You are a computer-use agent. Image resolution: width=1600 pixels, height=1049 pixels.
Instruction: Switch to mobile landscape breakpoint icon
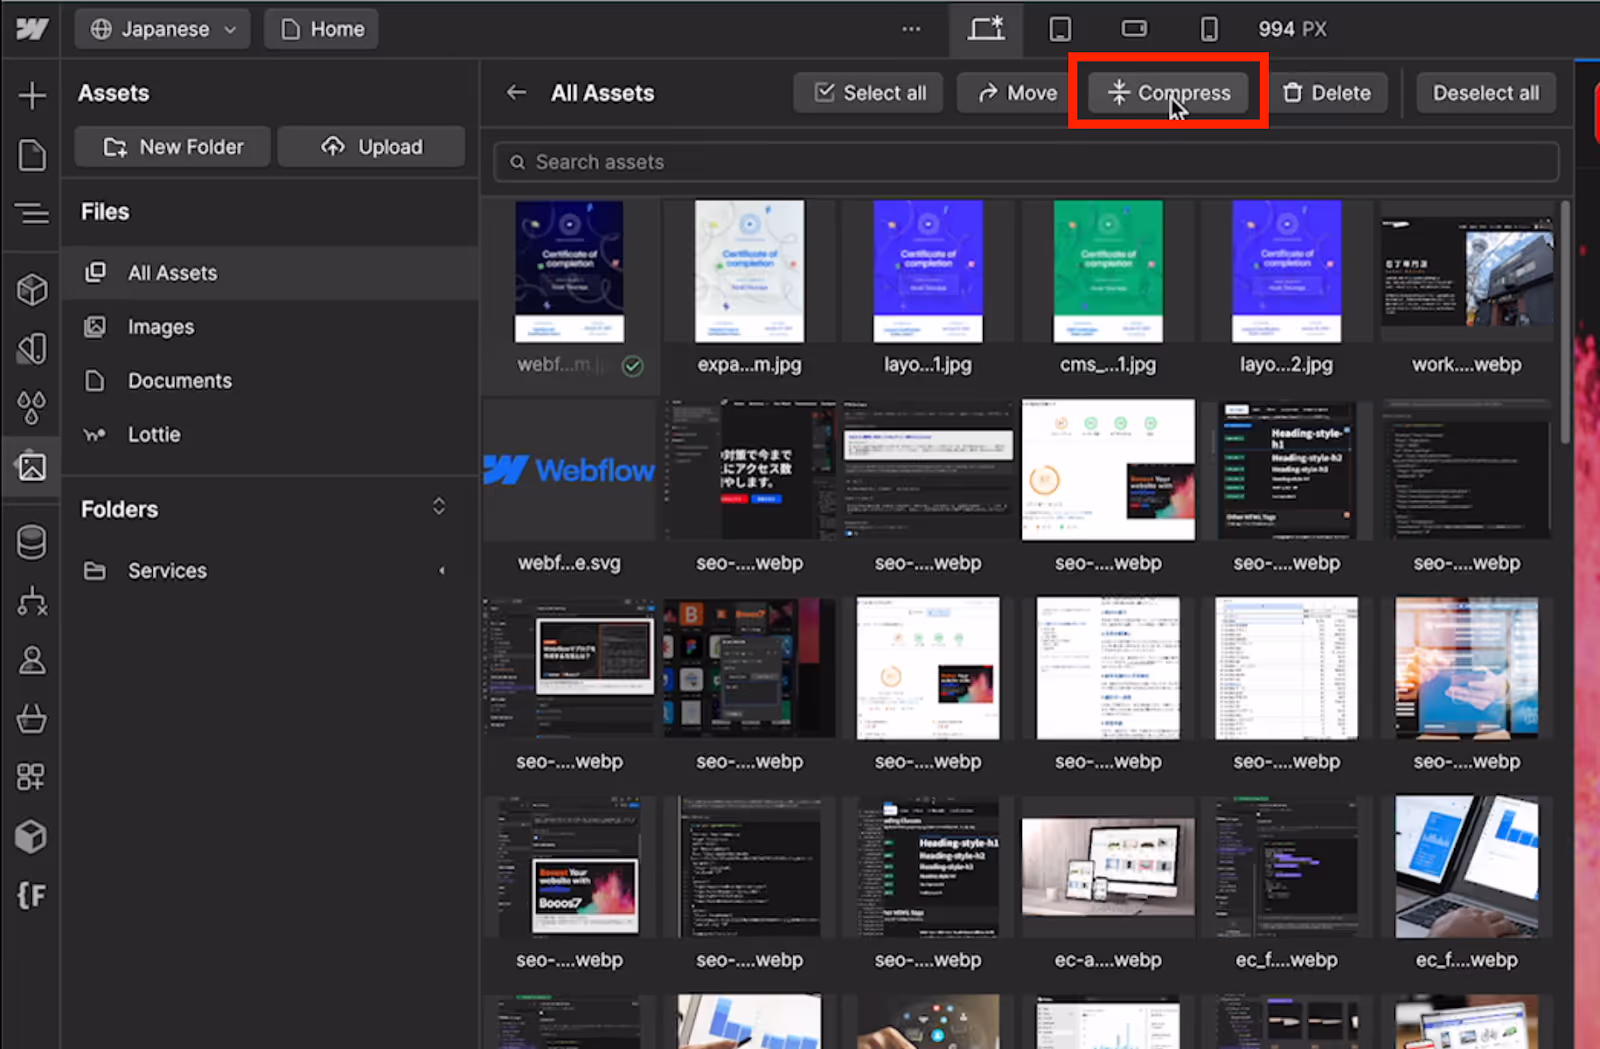[x=1134, y=29]
